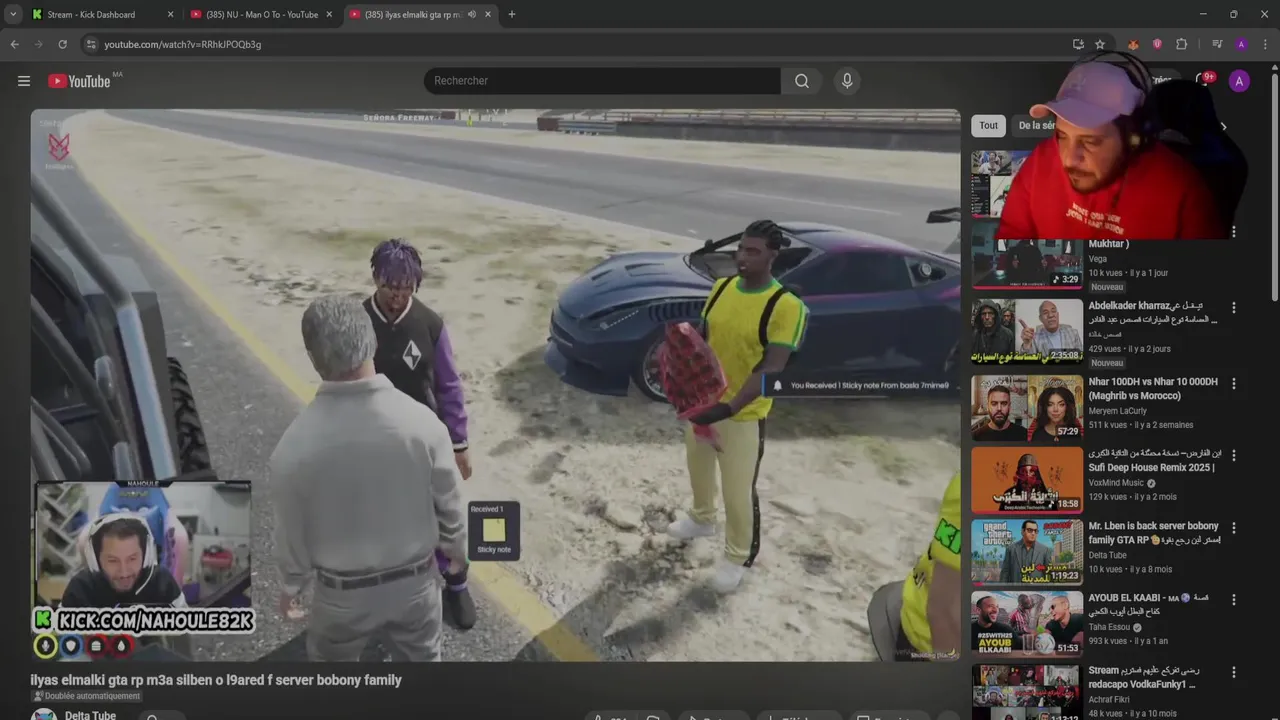Screen dimensions: 1280x720
Task: Click the video title 'ilyas elmalki gta rp m3a silben'
Action: pyautogui.click(x=216, y=680)
